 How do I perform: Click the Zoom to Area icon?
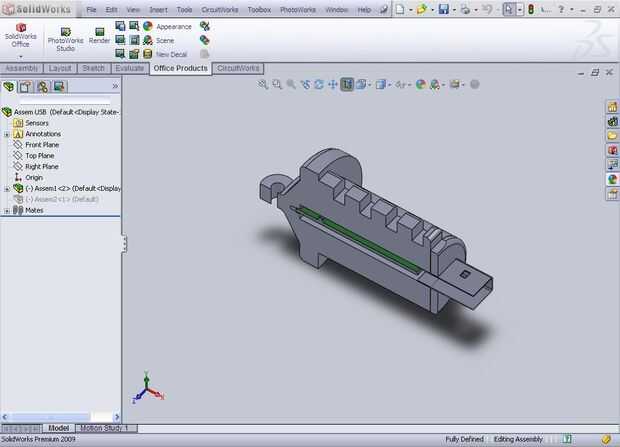277,84
